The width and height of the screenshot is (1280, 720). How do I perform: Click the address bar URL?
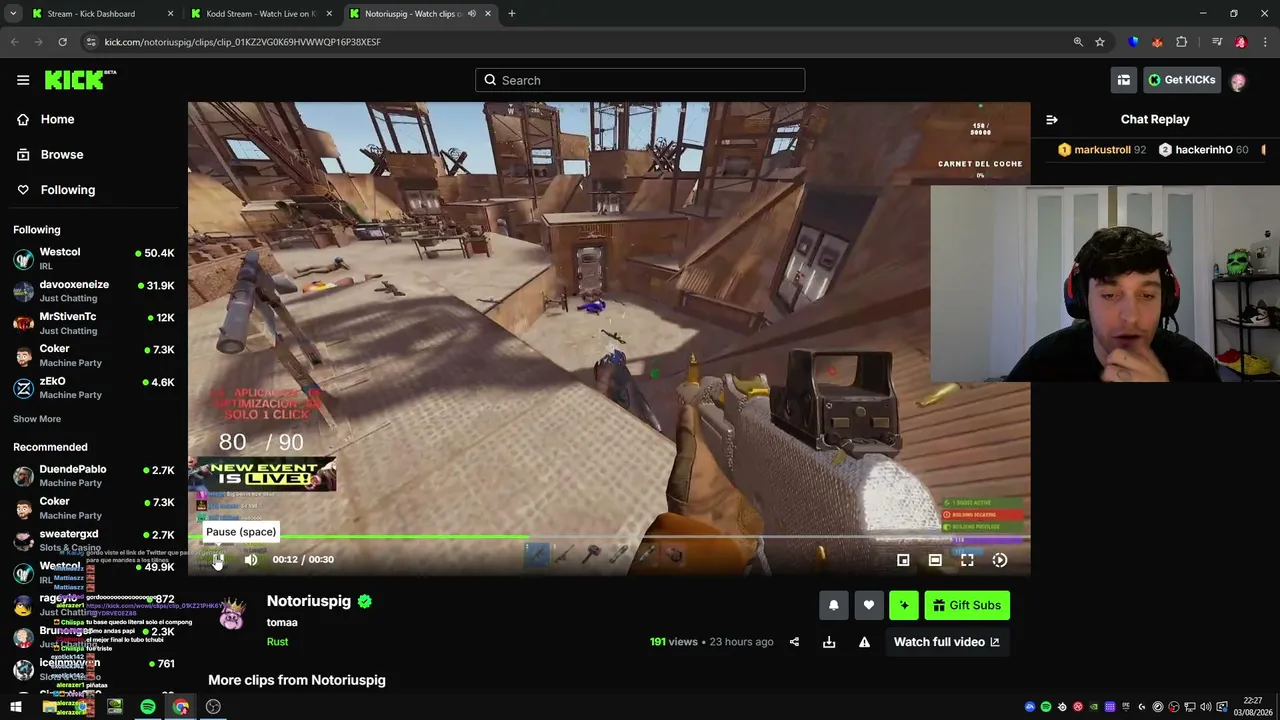click(x=242, y=42)
